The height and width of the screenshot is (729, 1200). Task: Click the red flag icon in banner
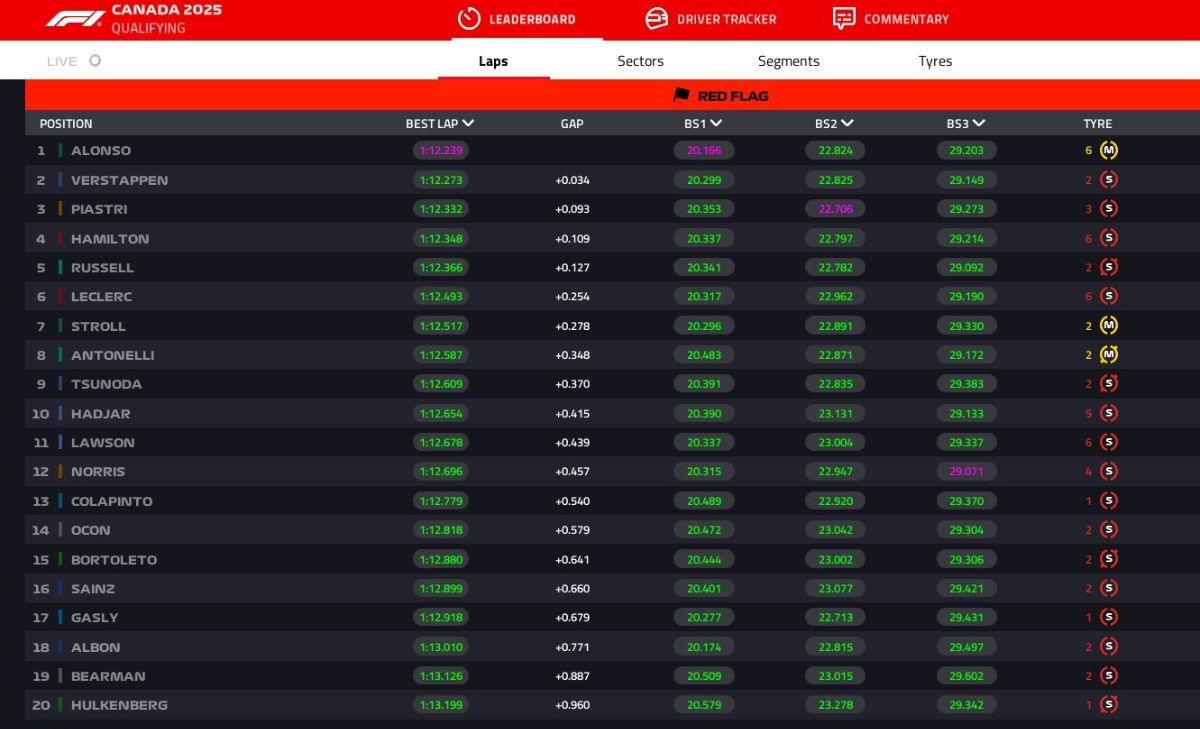coord(682,95)
